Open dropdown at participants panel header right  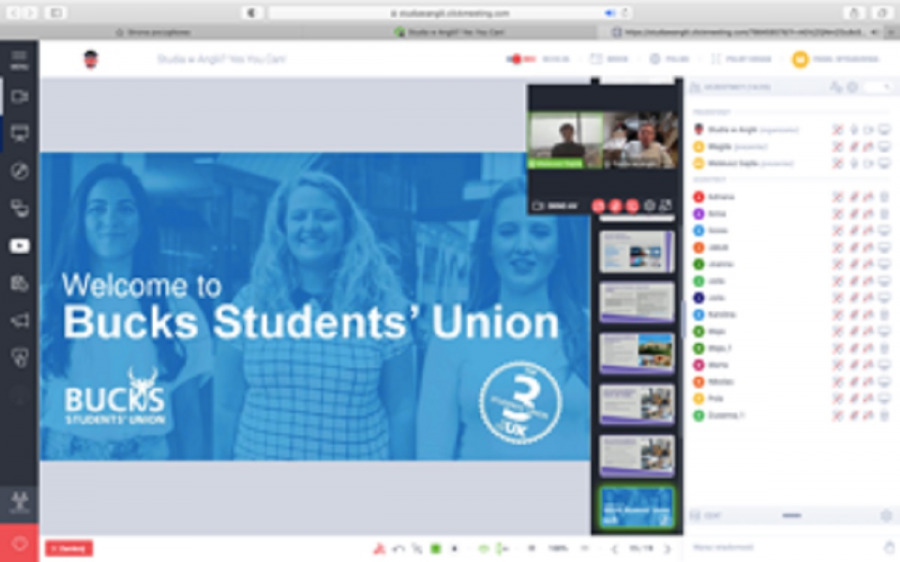click(x=879, y=87)
